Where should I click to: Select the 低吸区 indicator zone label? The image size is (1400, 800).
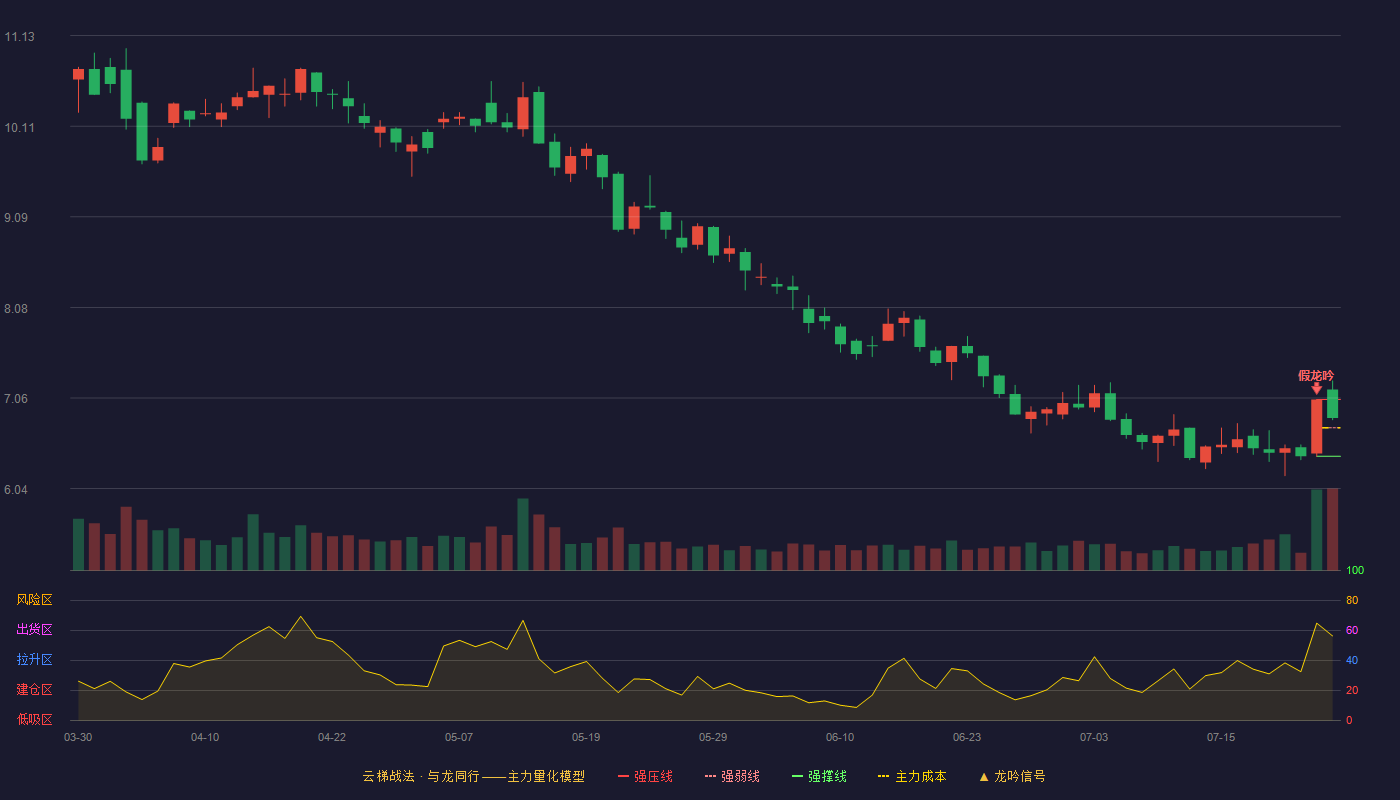(34, 719)
